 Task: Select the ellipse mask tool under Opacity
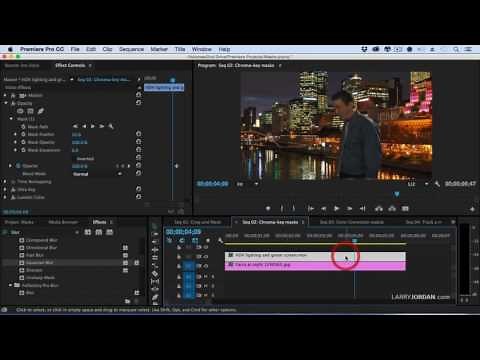coord(20,111)
